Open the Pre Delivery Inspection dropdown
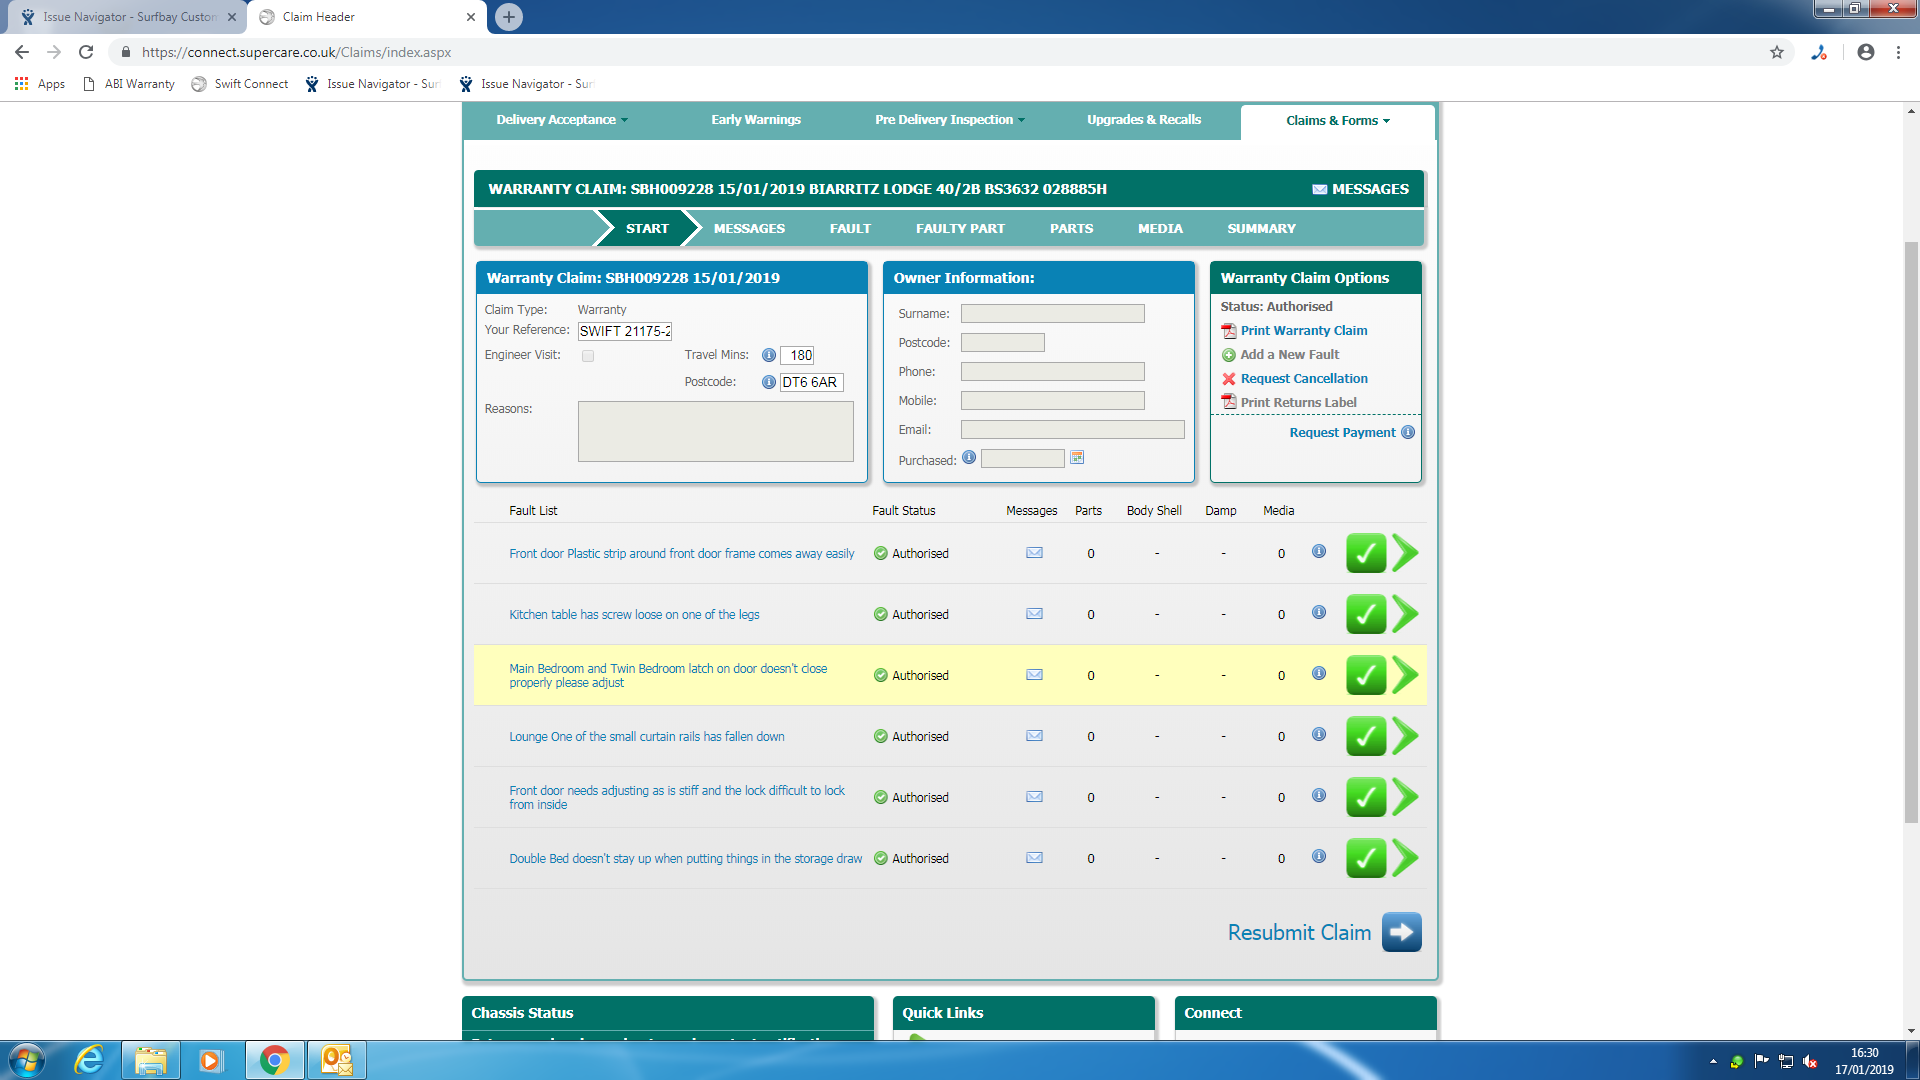The image size is (1920, 1080). tap(949, 120)
